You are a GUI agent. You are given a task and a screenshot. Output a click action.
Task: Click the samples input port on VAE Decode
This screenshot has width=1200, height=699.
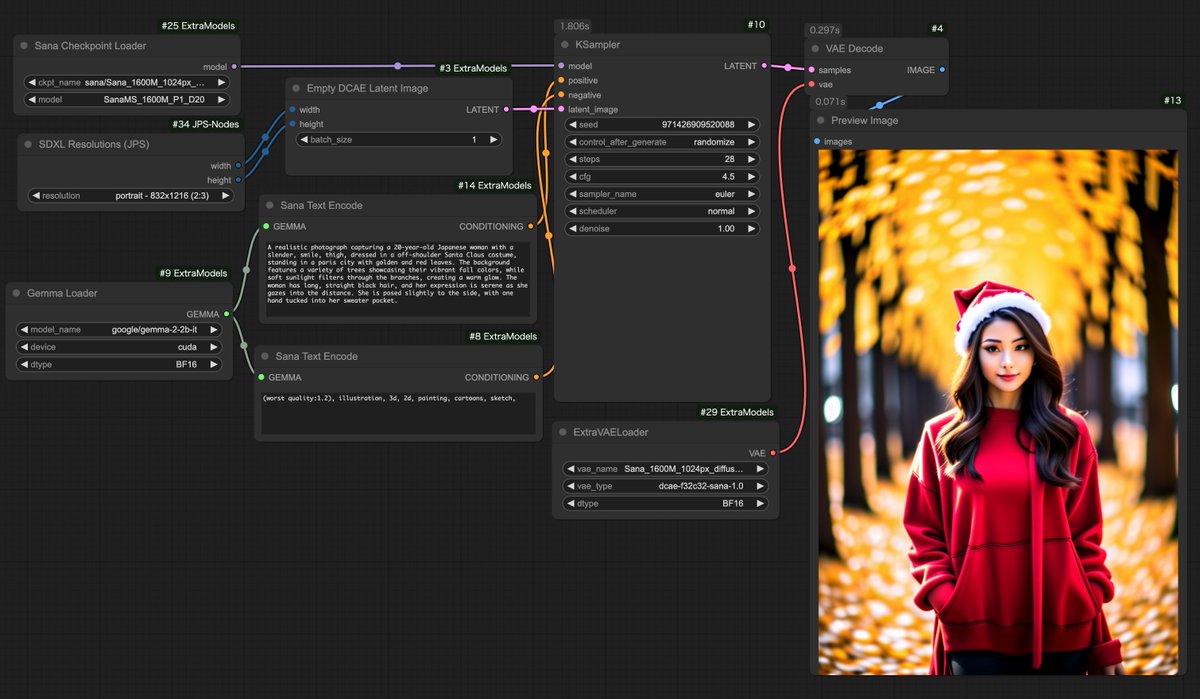point(811,70)
